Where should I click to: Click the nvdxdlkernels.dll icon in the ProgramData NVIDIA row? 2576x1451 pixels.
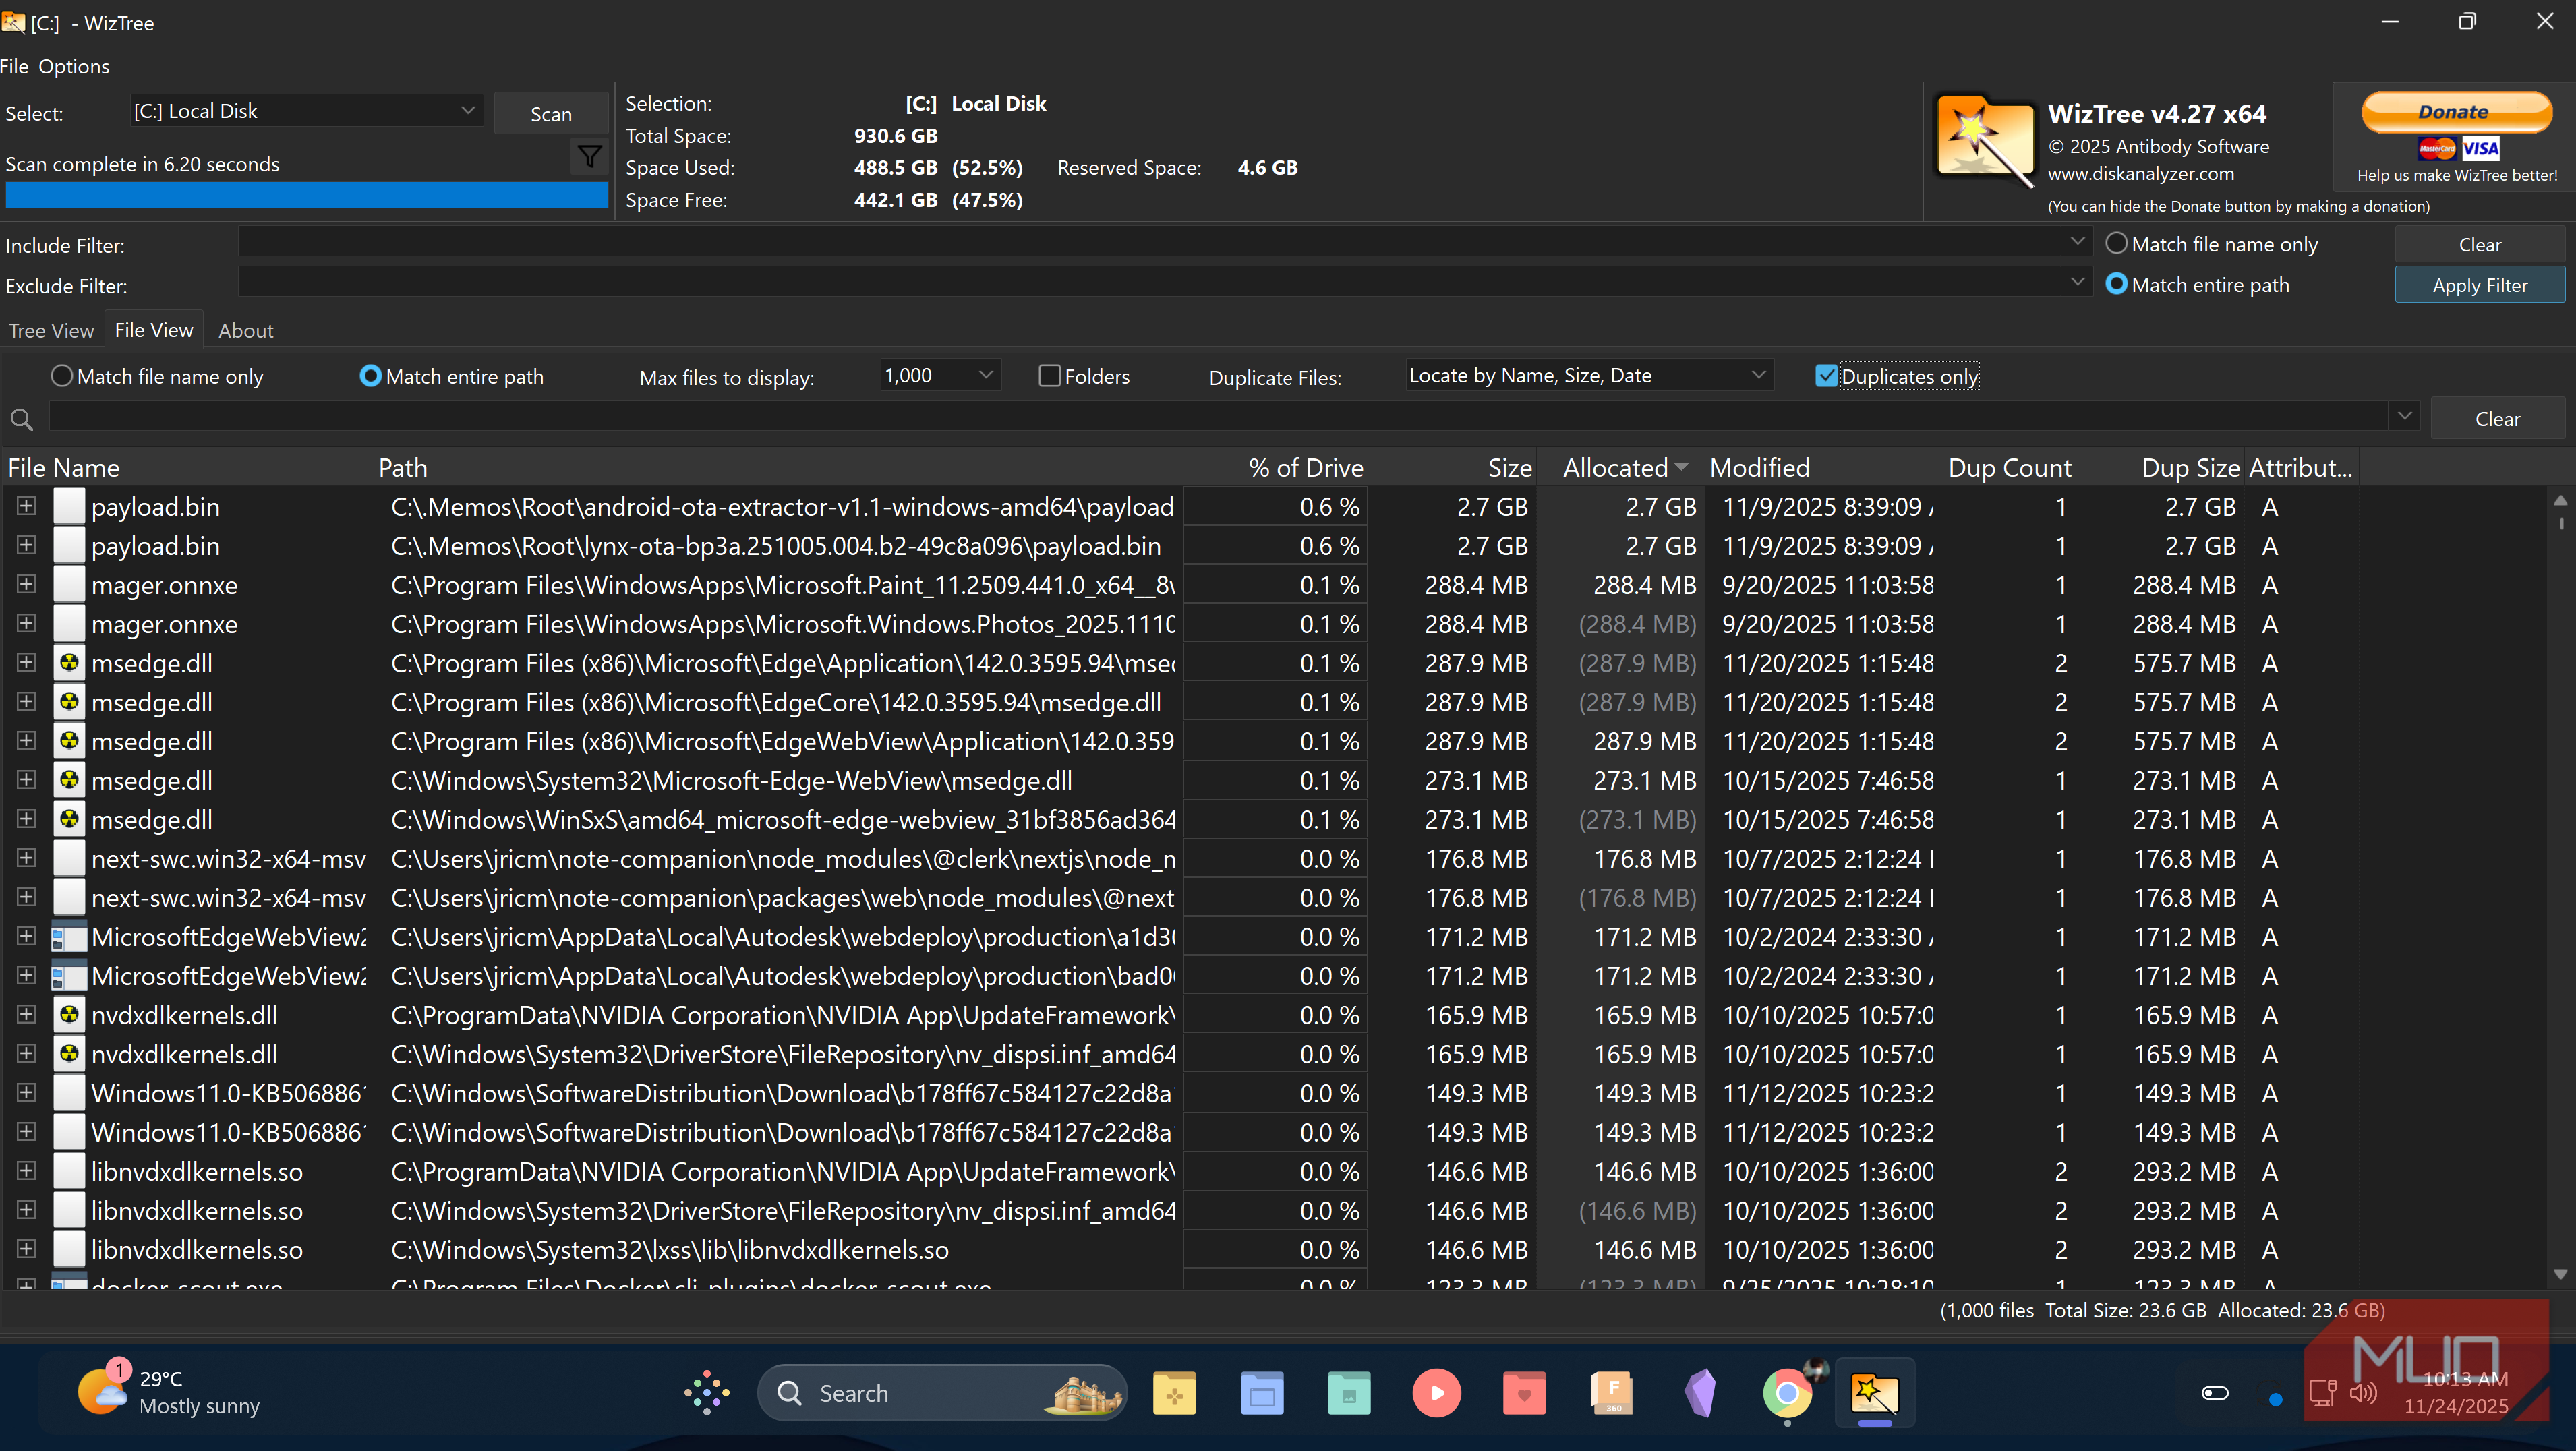click(69, 1015)
